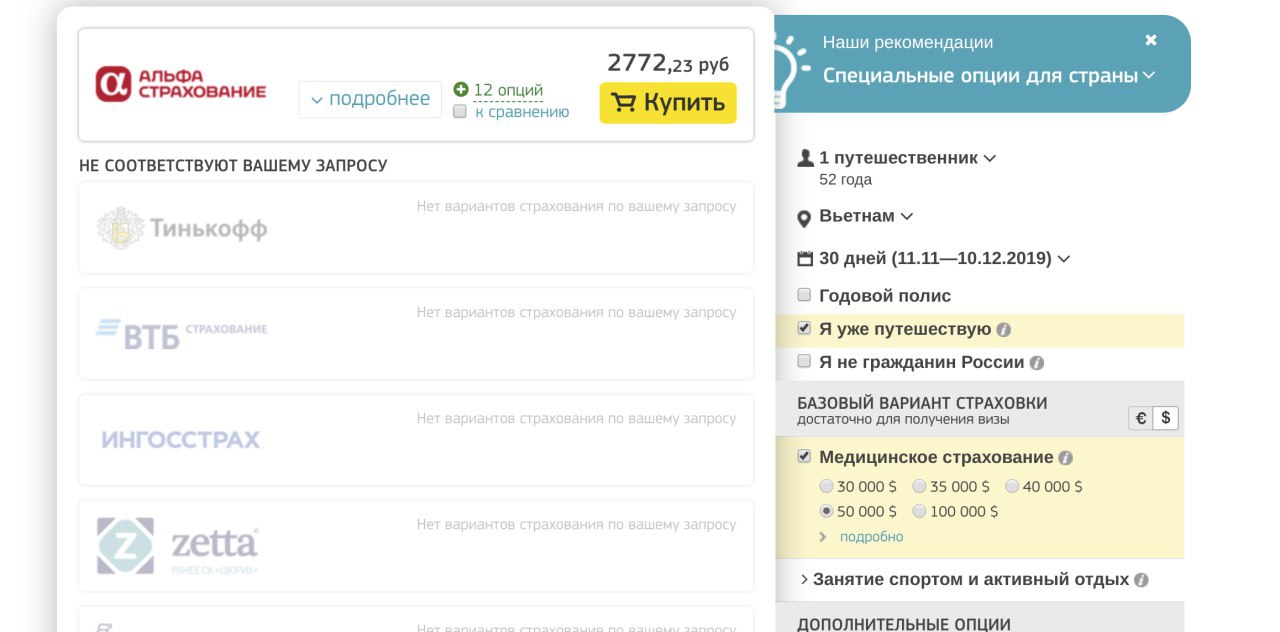Toggle the Медицинское страхование checkbox
The height and width of the screenshot is (632, 1280).
click(x=804, y=456)
